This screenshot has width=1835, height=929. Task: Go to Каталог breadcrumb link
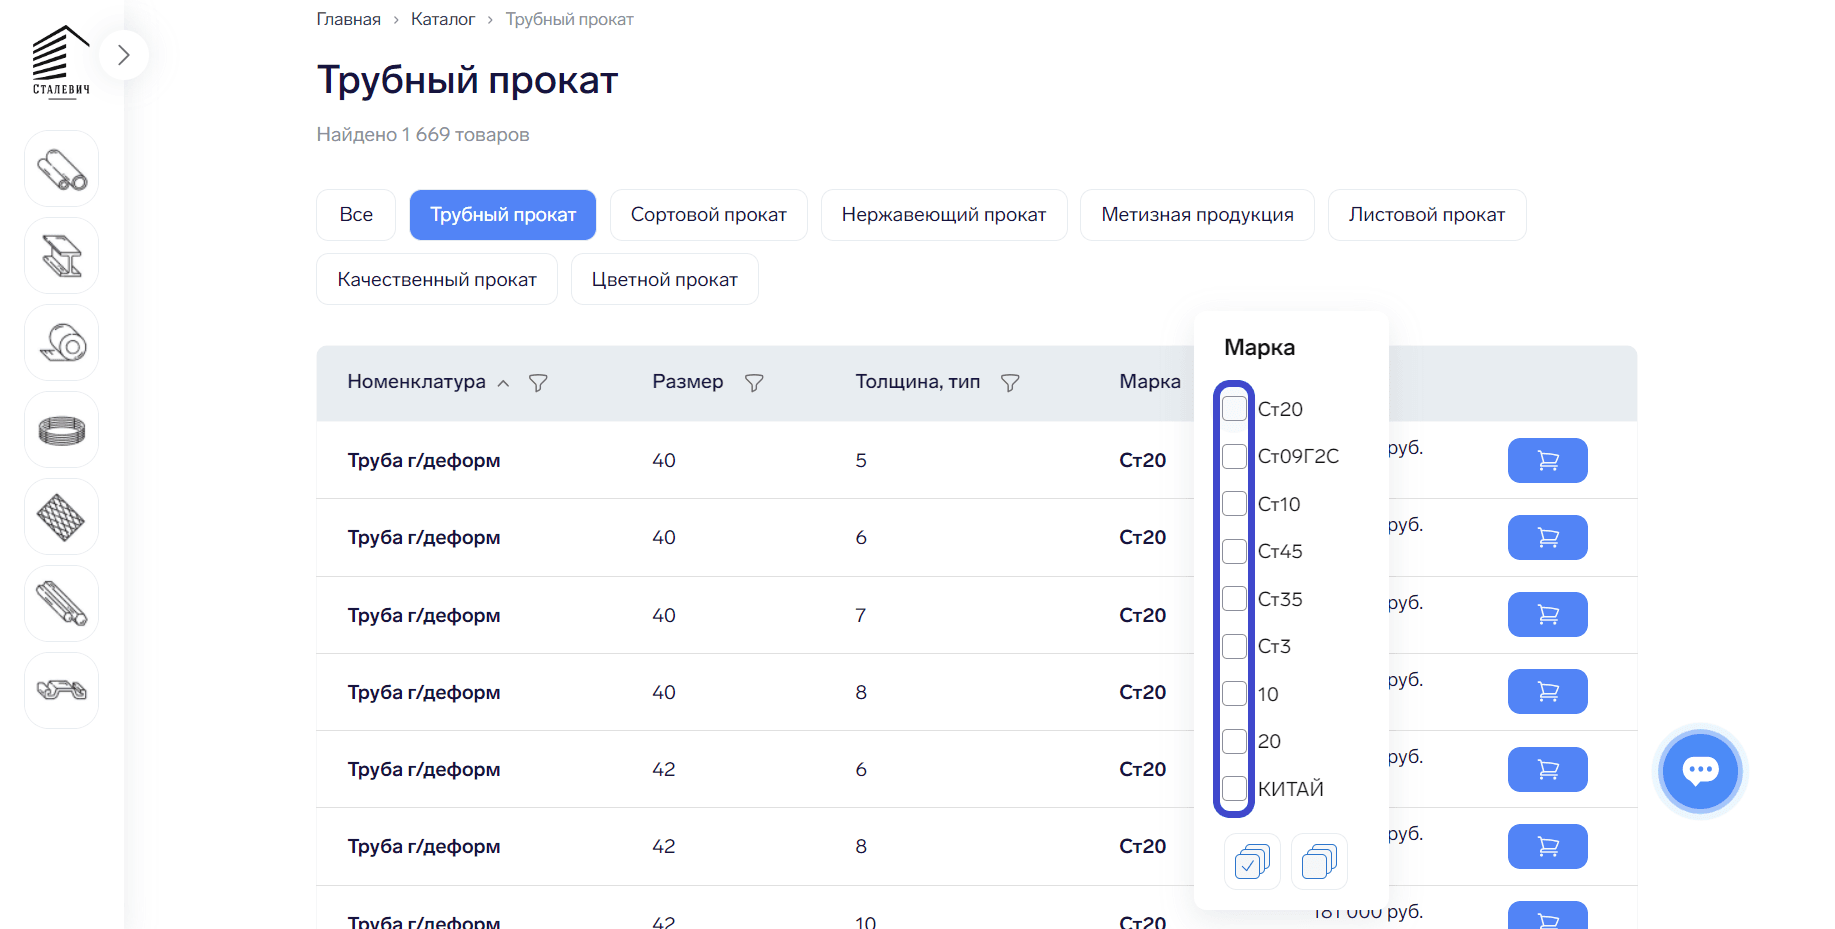click(443, 19)
